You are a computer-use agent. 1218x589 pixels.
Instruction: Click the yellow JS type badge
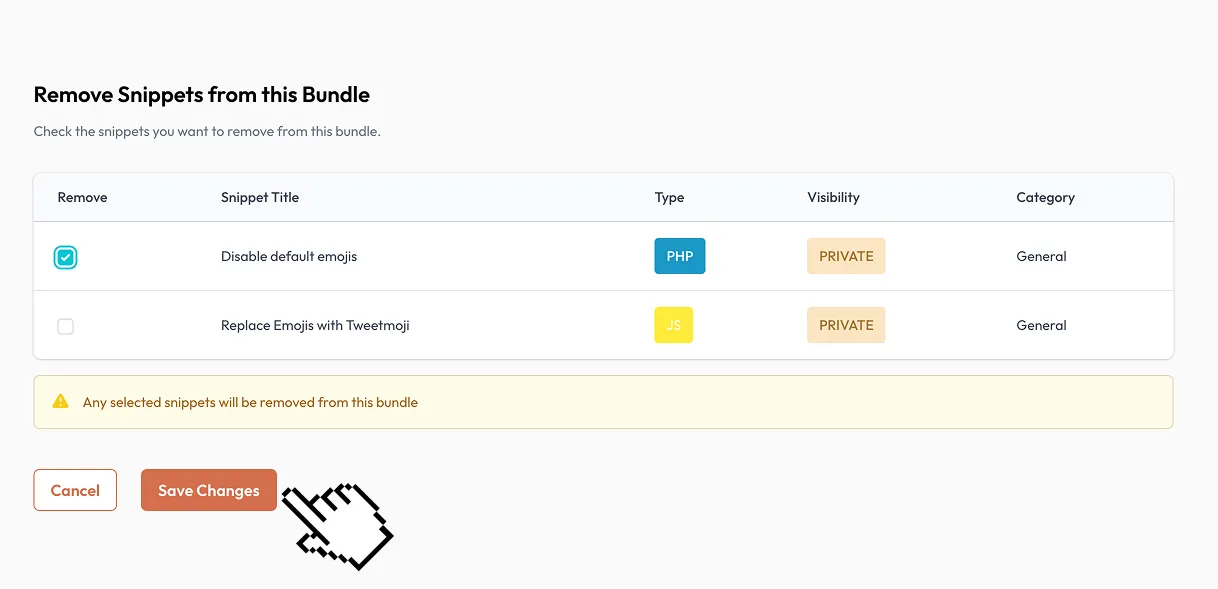(x=674, y=325)
